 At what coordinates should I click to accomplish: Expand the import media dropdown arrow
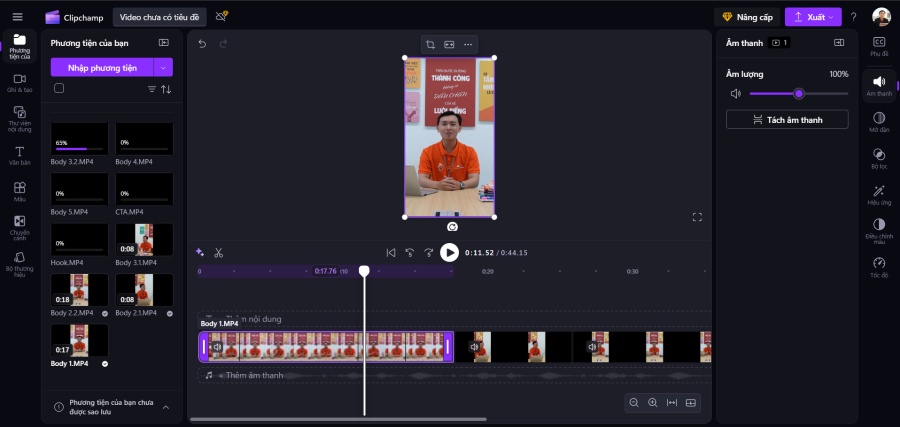tap(163, 68)
